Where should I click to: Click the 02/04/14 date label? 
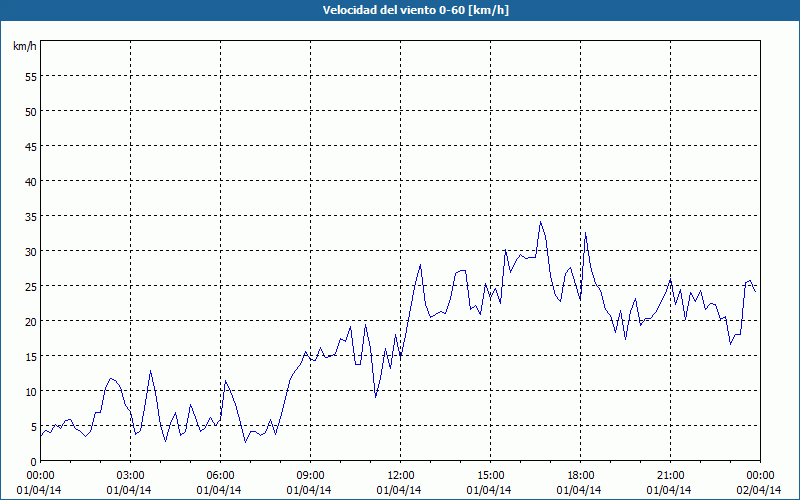click(x=759, y=490)
